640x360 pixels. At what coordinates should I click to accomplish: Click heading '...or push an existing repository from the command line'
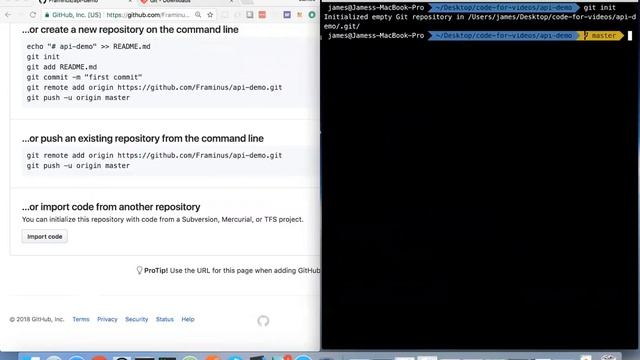tap(143, 139)
